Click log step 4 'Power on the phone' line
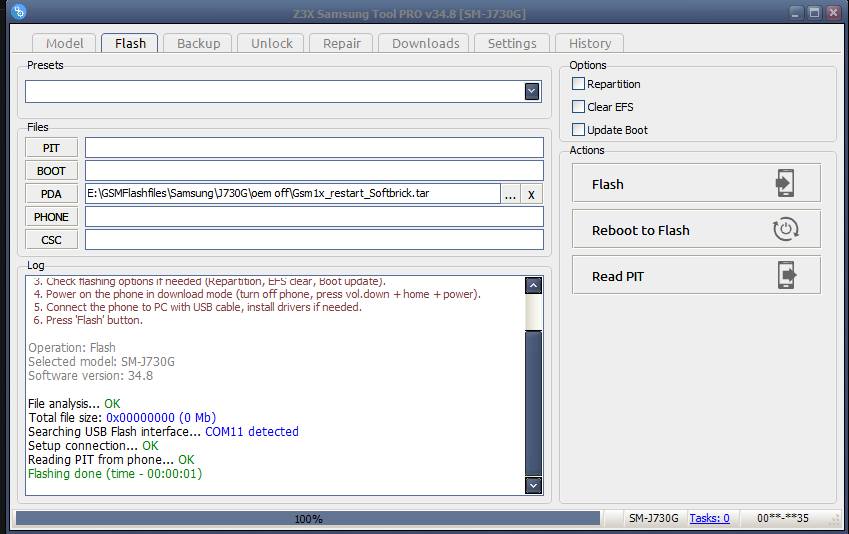The height and width of the screenshot is (534, 849). 257,294
